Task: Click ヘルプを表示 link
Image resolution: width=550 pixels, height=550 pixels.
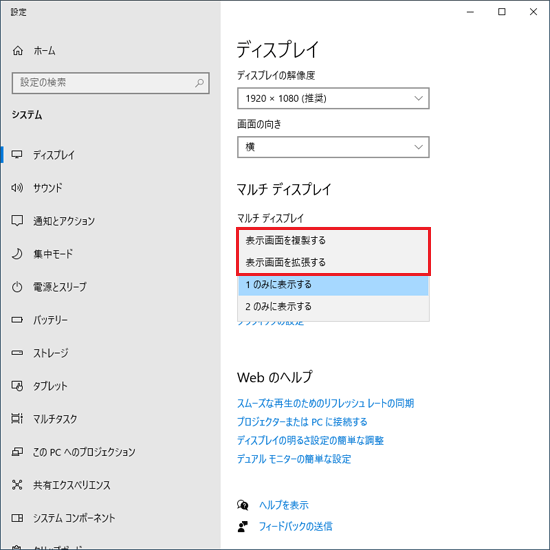Action: pos(284,505)
